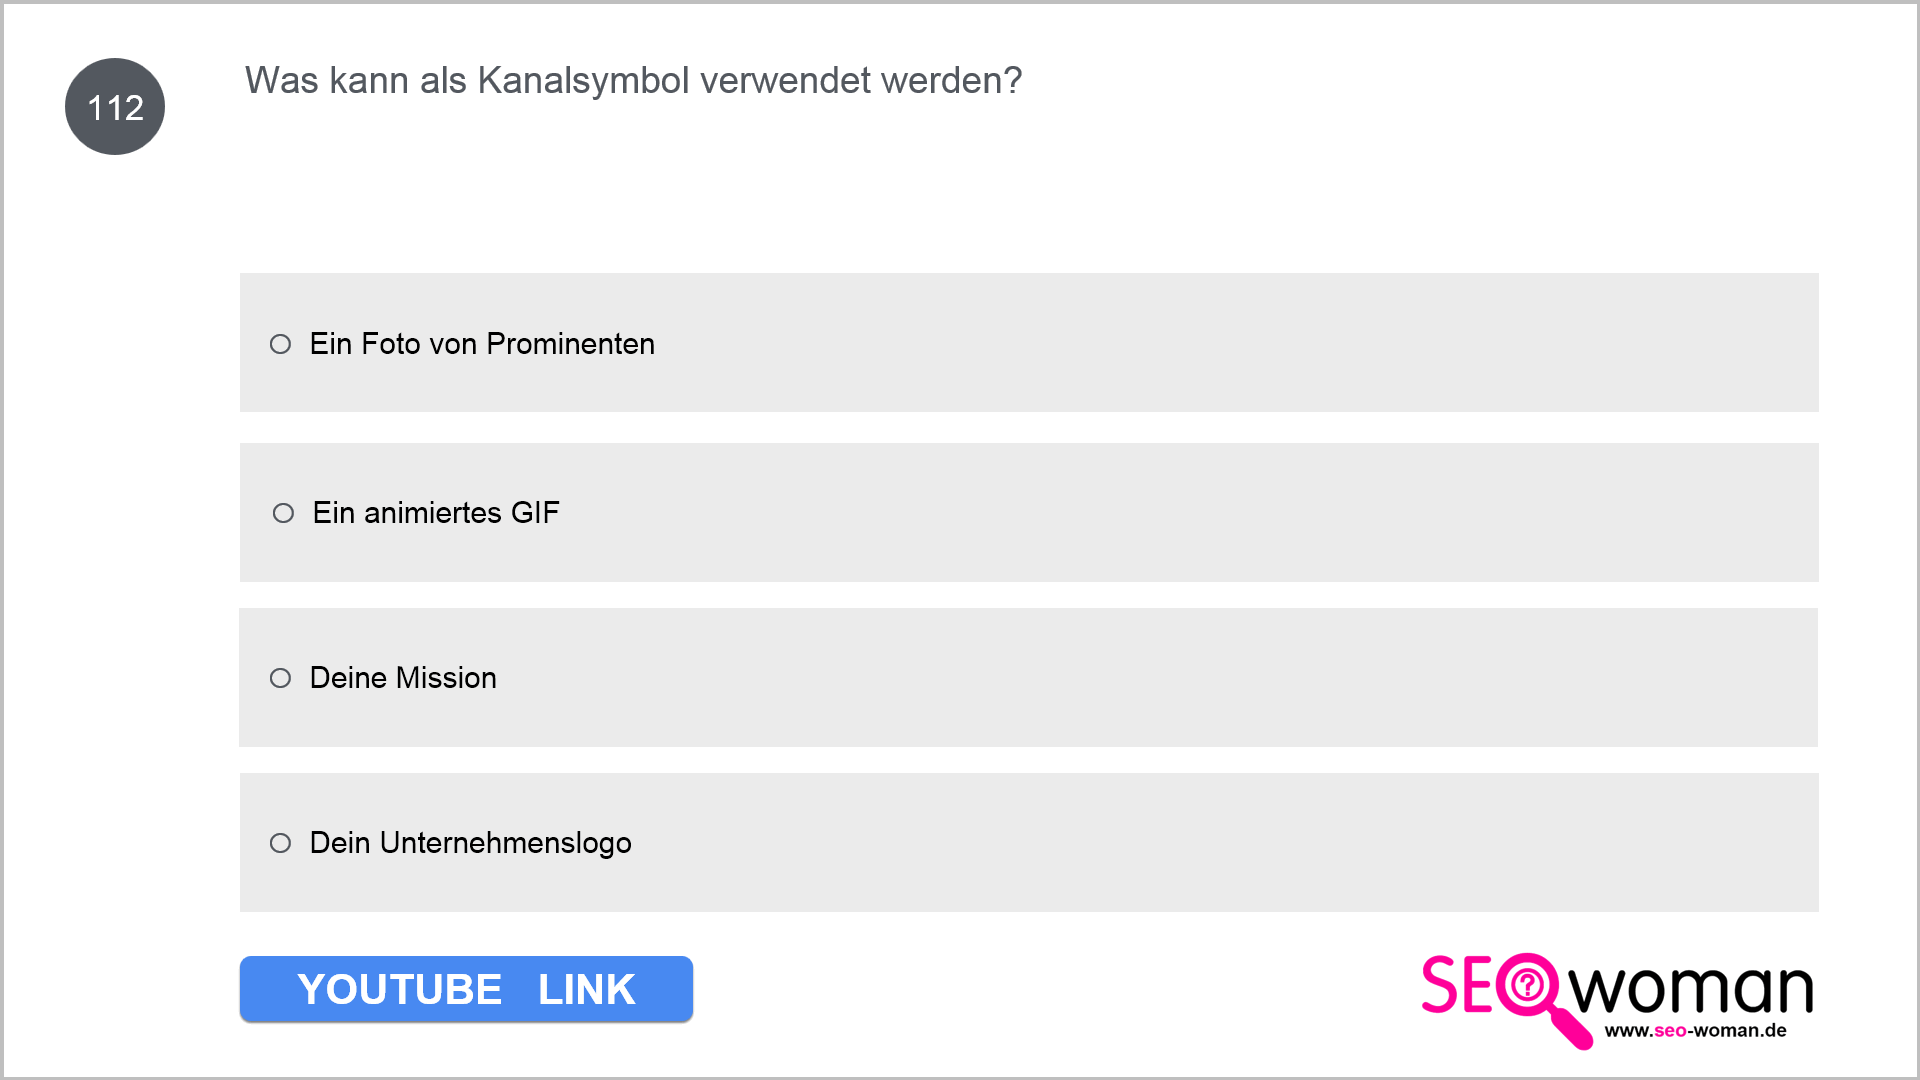Image resolution: width=1920 pixels, height=1080 pixels.
Task: Click empty area of Unternehmenslogo answer box
Action: (1200, 842)
